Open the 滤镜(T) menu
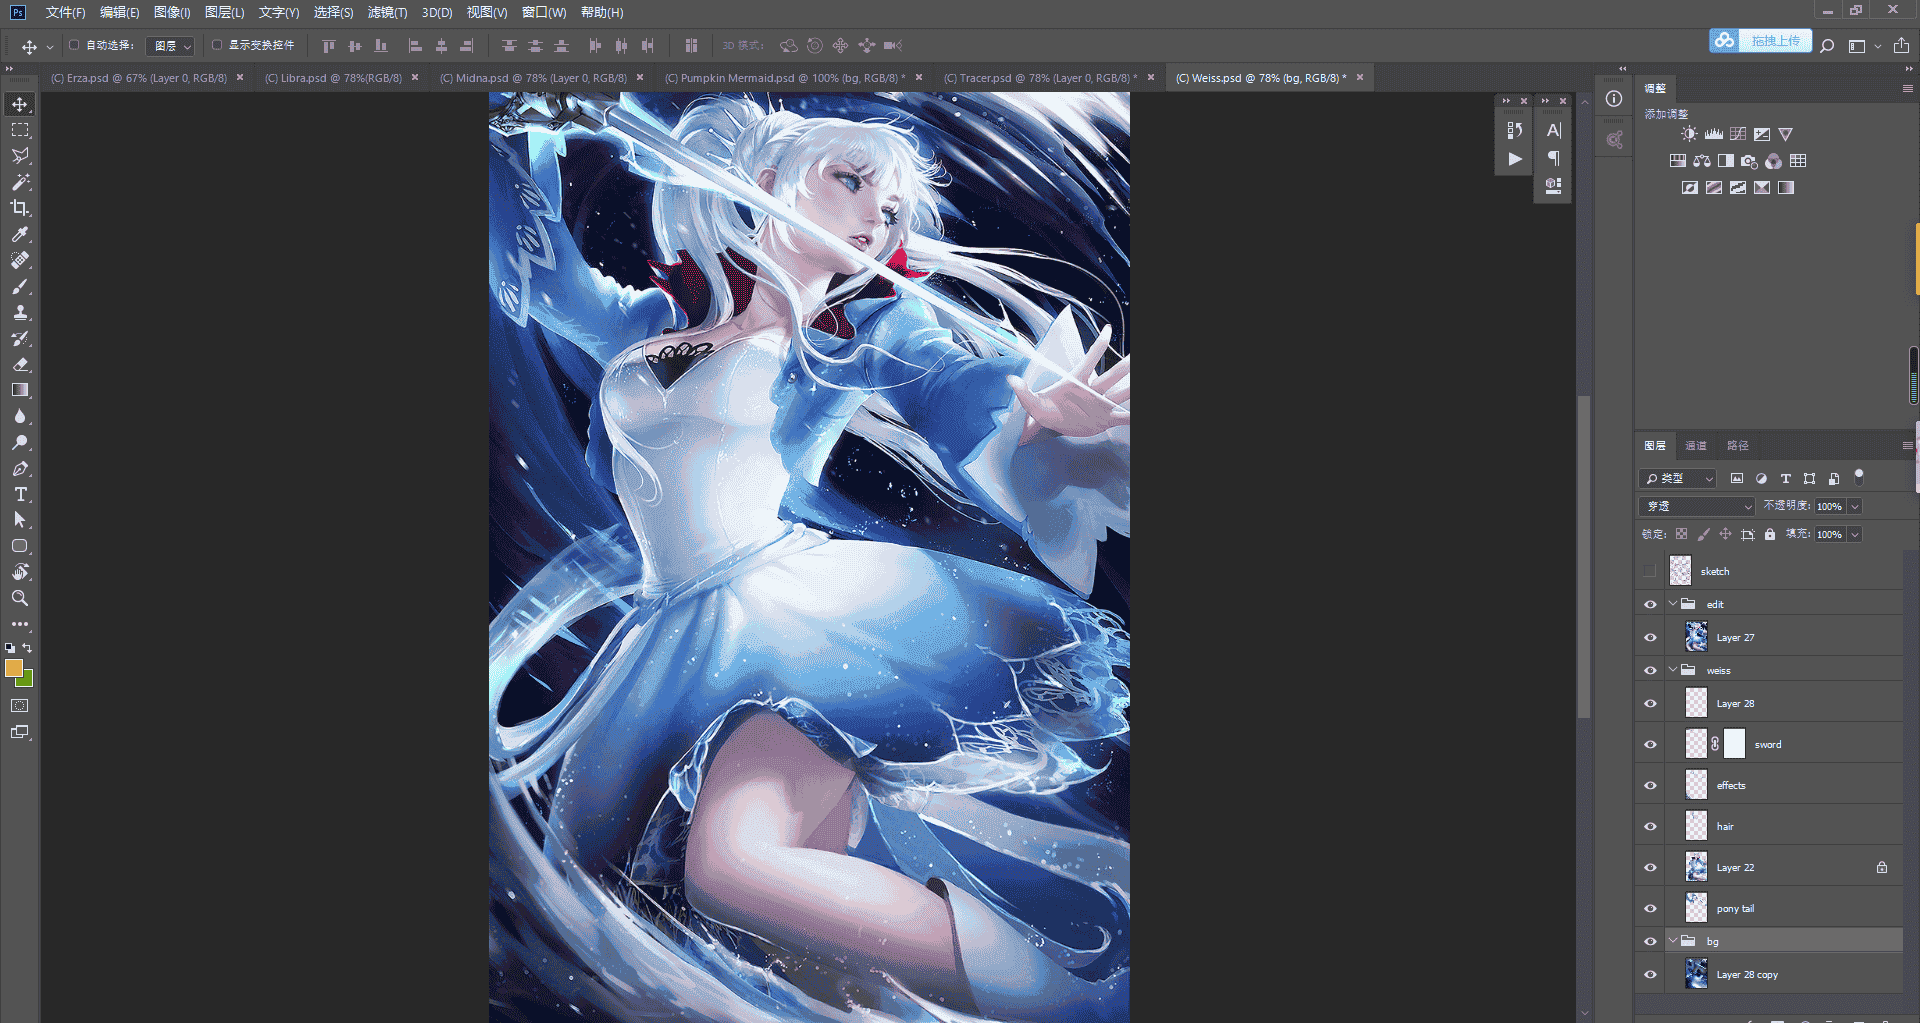Viewport: 1920px width, 1023px height. point(387,12)
